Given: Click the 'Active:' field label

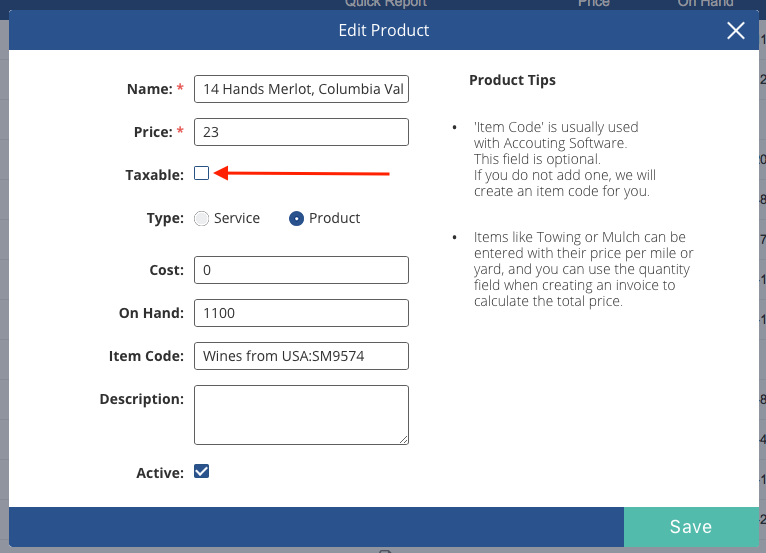Looking at the screenshot, I should (160, 473).
